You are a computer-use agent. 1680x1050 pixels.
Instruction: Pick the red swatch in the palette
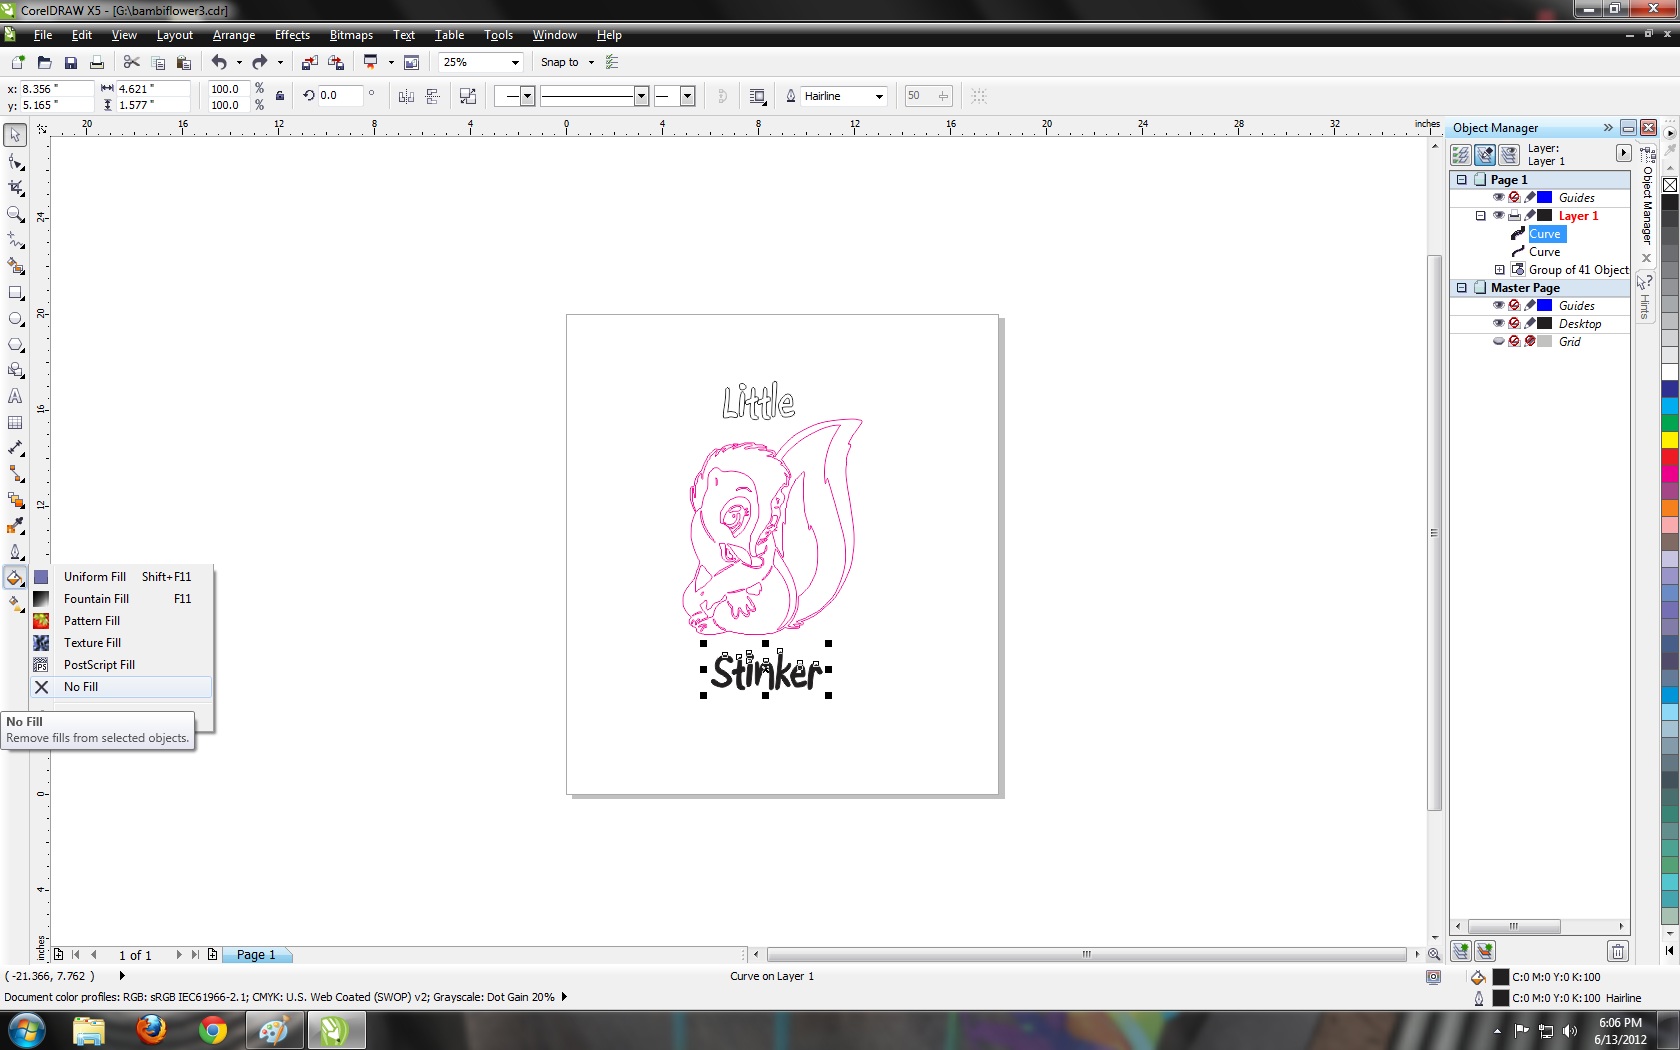[x=1670, y=457]
